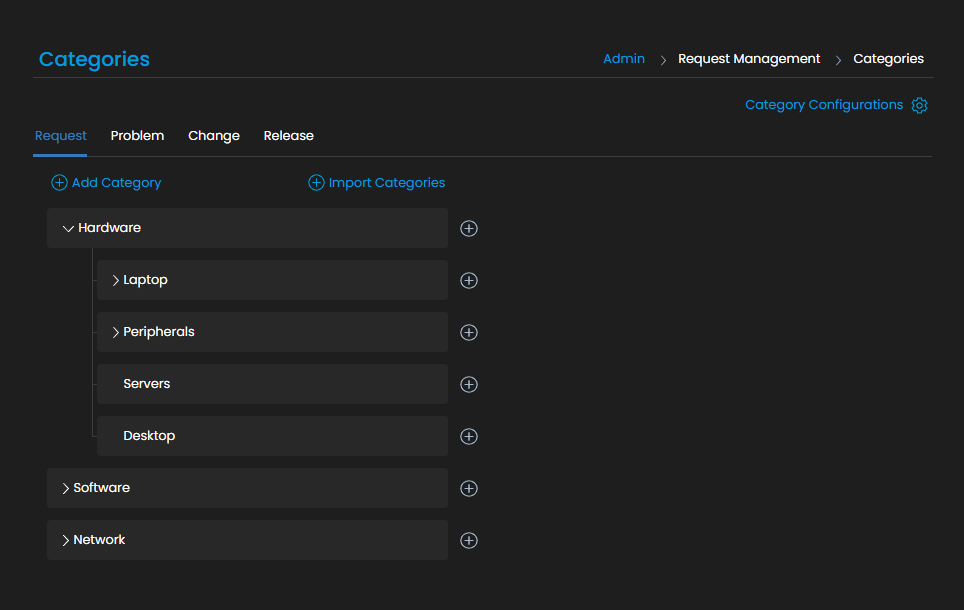Click the plus icon beside Network row
The height and width of the screenshot is (610, 964).
(x=468, y=540)
